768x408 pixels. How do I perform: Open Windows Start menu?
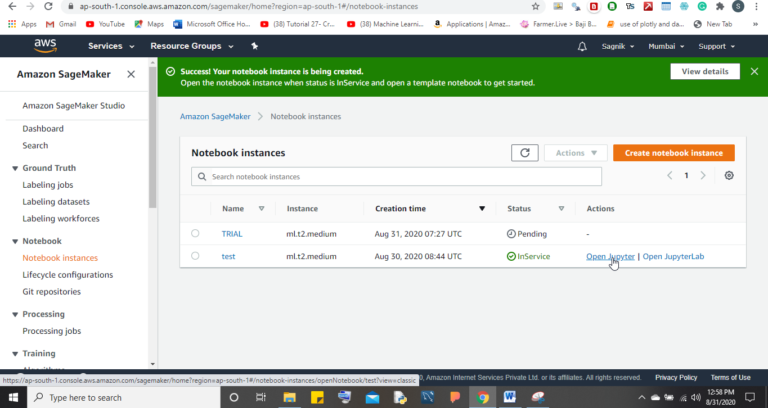(x=13, y=397)
